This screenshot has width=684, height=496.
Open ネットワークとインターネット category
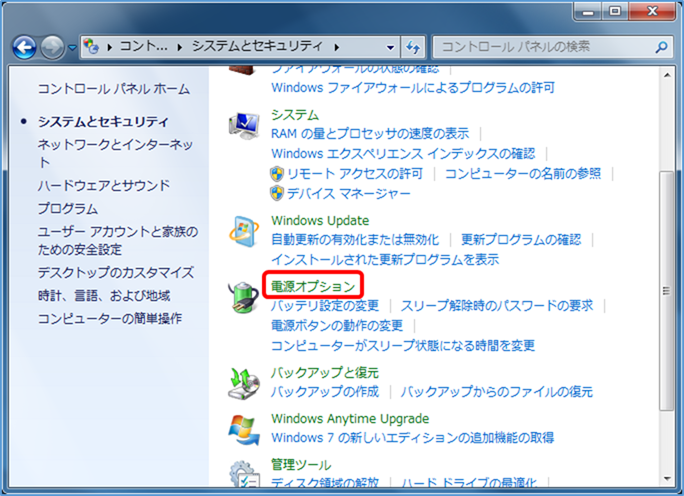tap(115, 153)
